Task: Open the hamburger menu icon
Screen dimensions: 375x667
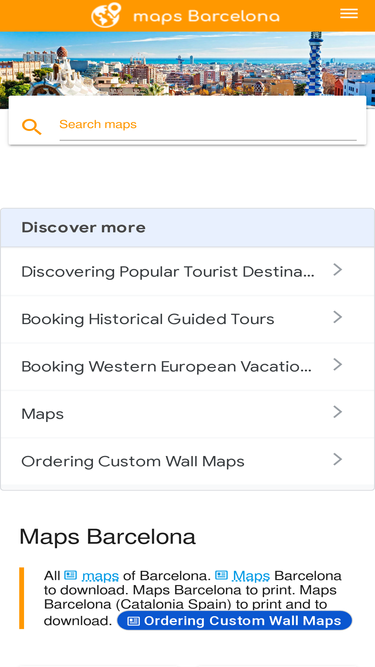Action: point(349,14)
